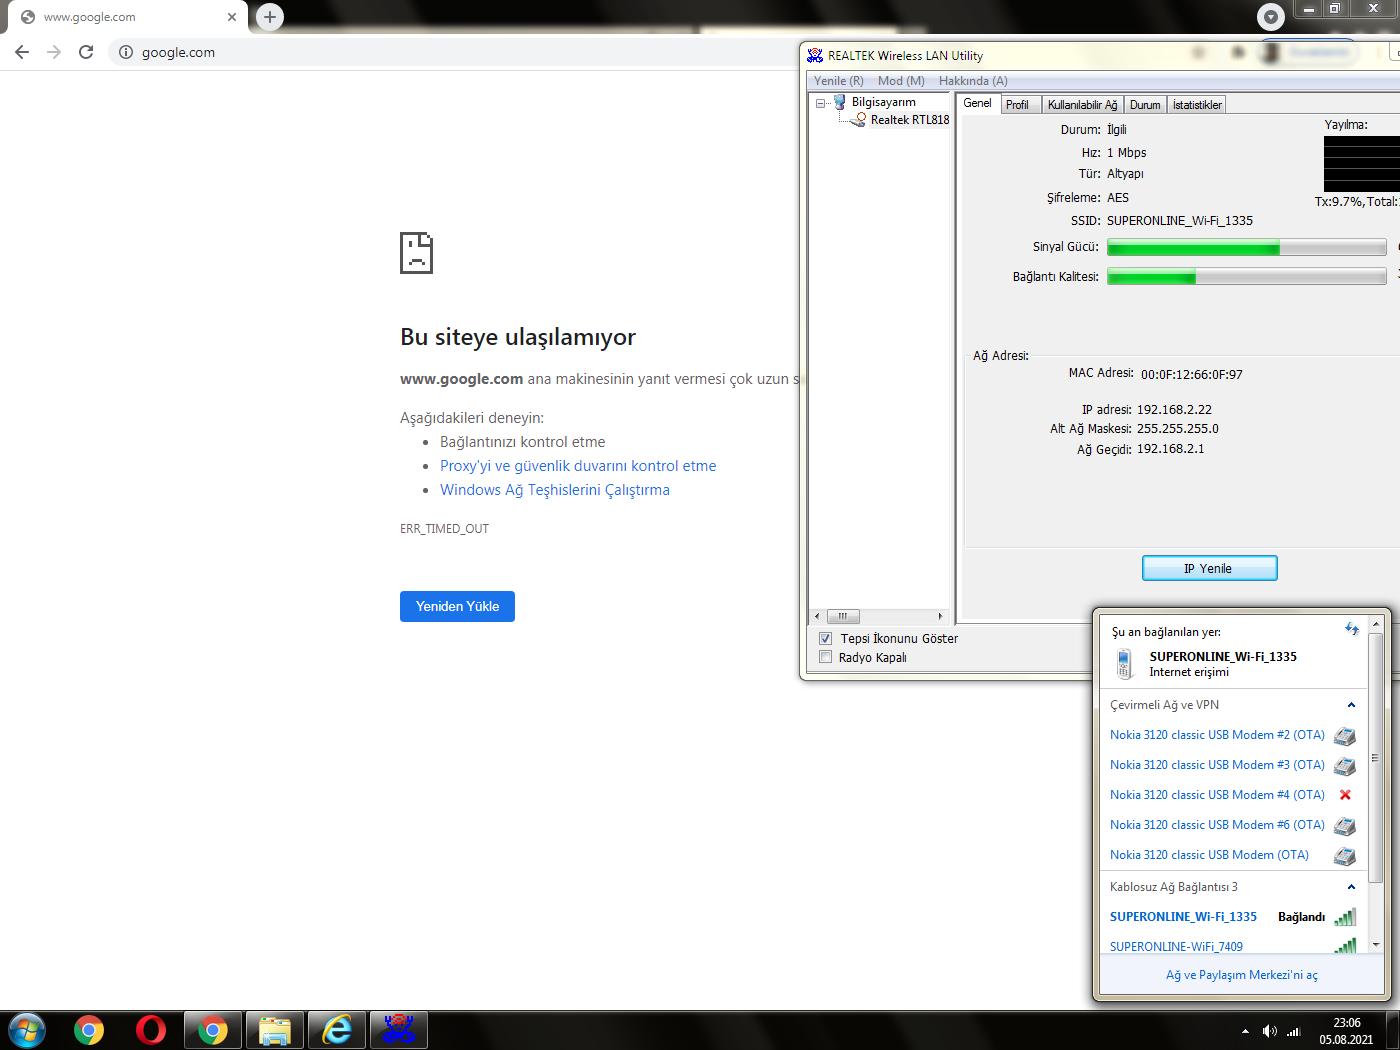Open the Windows Start menu
Viewport: 1400px width, 1050px height.
click(27, 1030)
